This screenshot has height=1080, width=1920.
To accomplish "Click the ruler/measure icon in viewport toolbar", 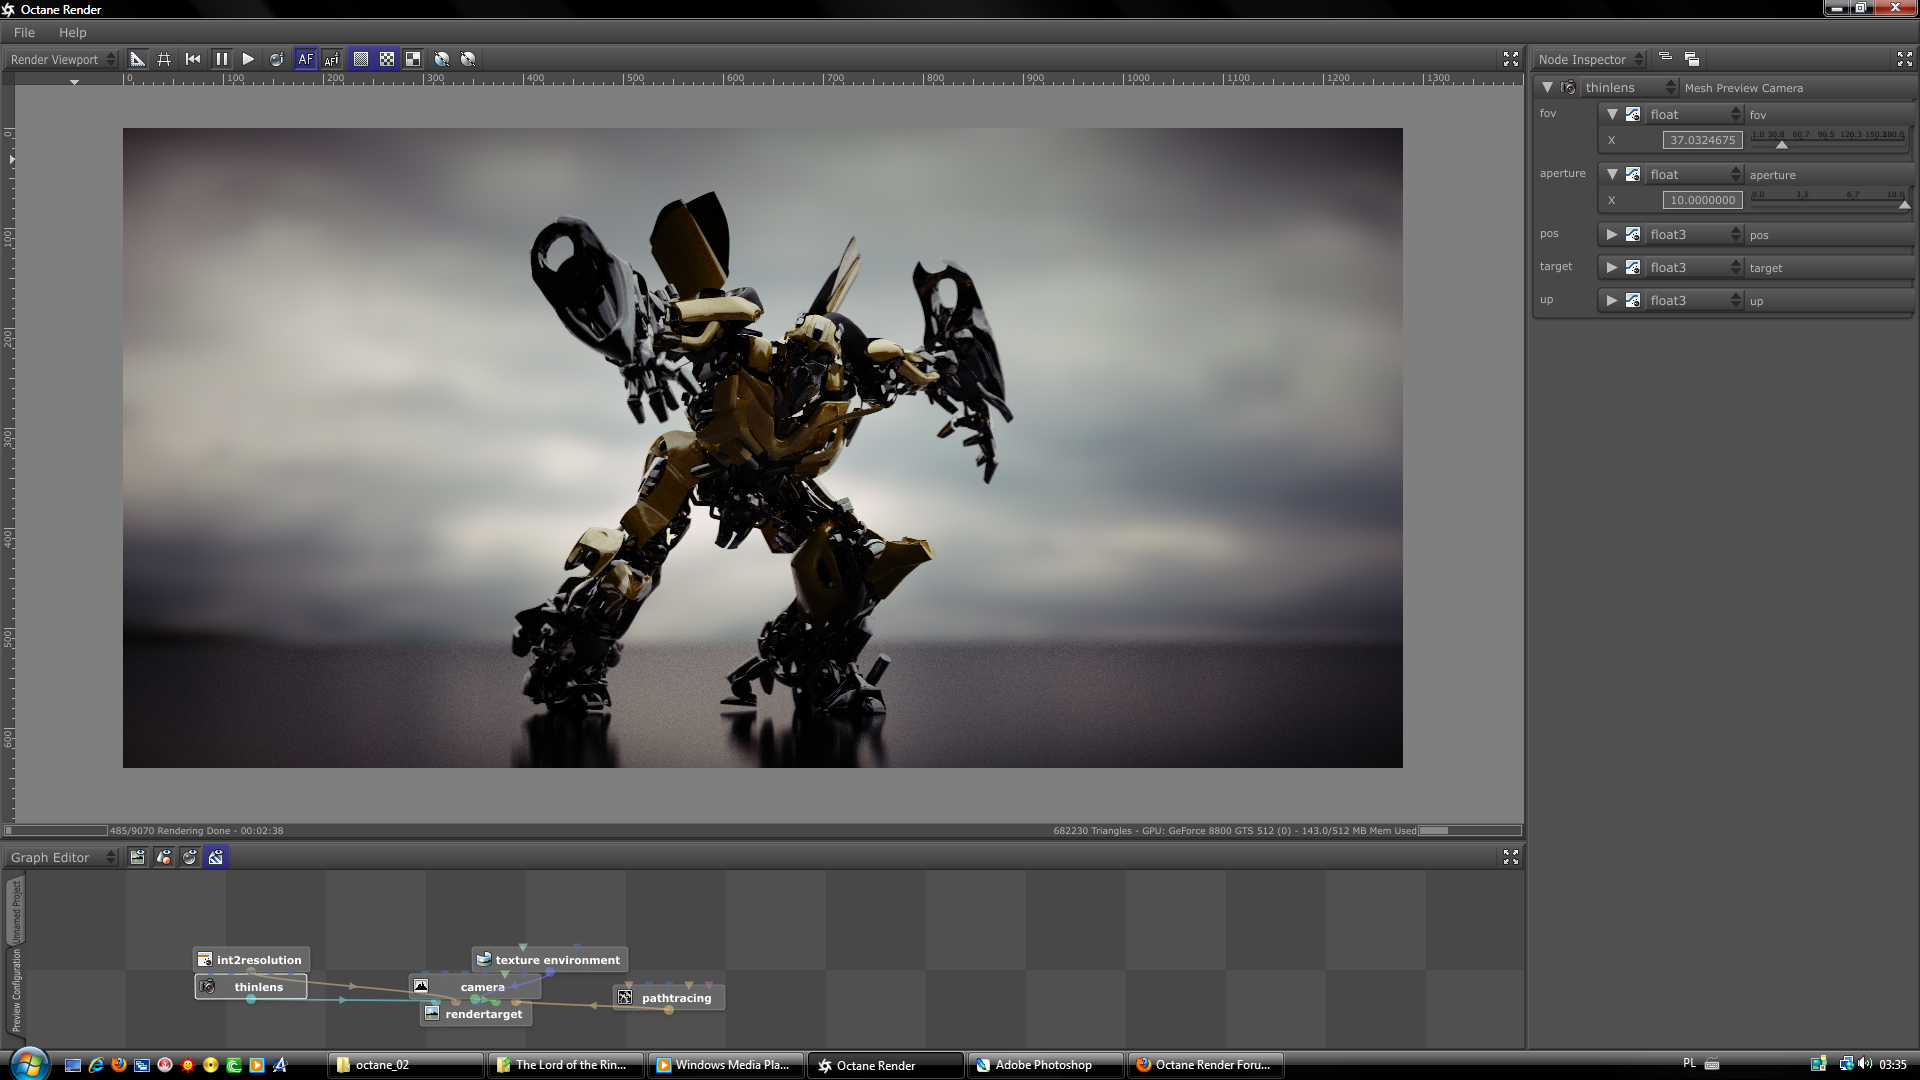I will [x=138, y=59].
